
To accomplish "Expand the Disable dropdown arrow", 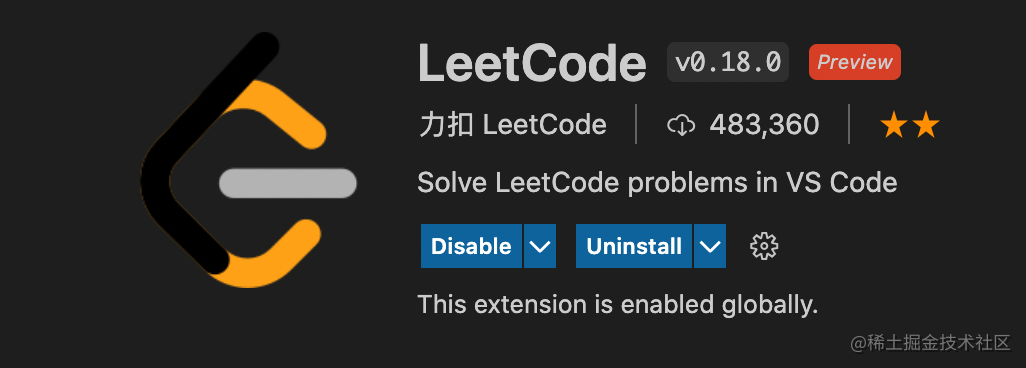I will [x=540, y=246].
